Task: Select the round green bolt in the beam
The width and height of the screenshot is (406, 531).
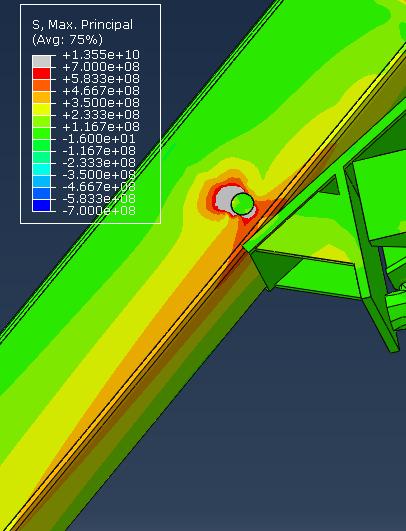Action: [242, 204]
